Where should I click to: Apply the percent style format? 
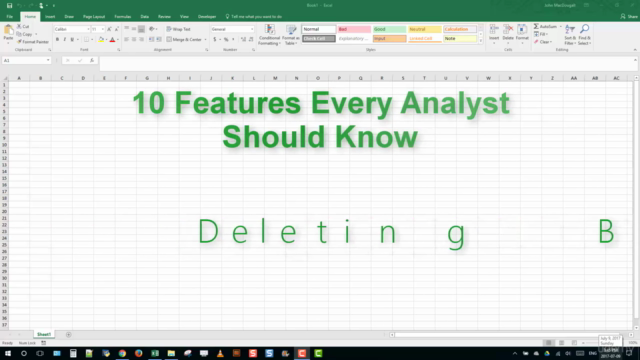coord(226,40)
